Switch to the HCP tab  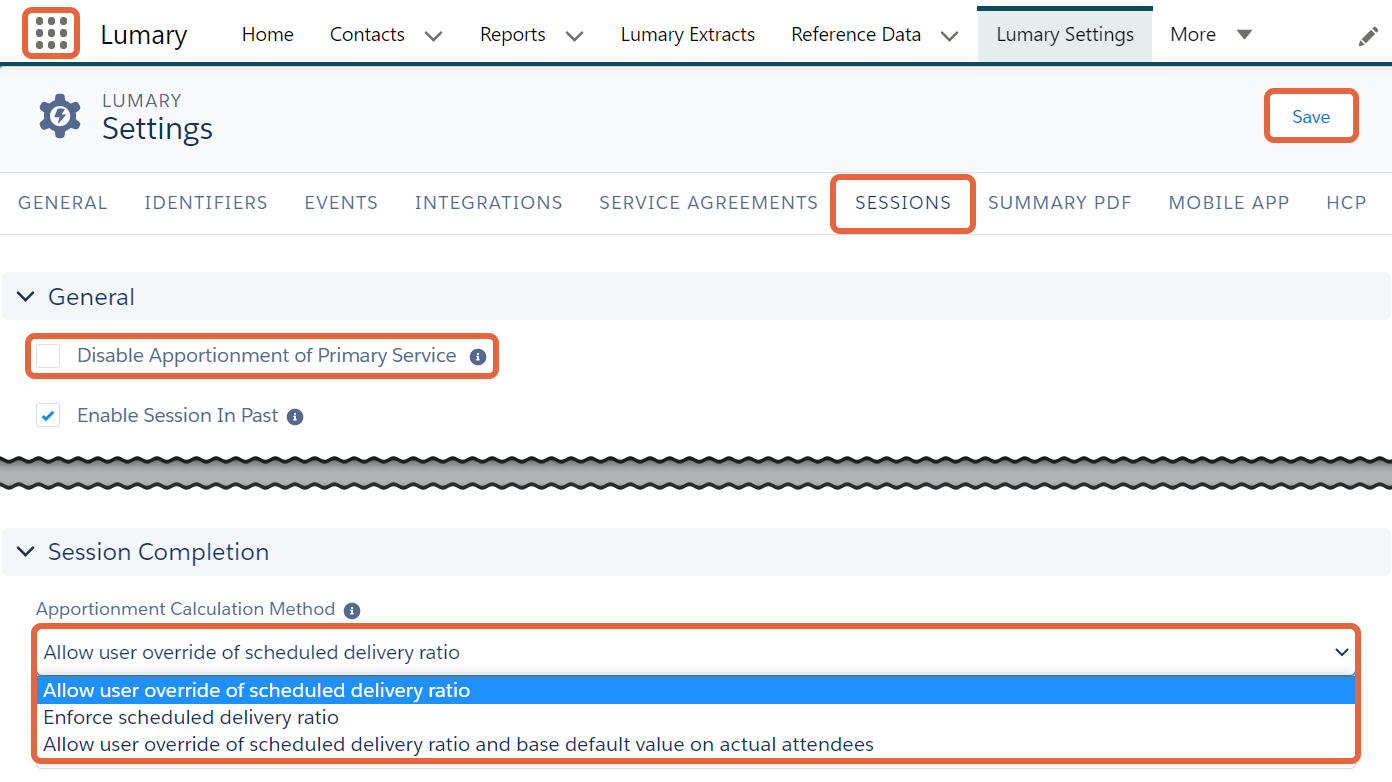click(x=1347, y=203)
